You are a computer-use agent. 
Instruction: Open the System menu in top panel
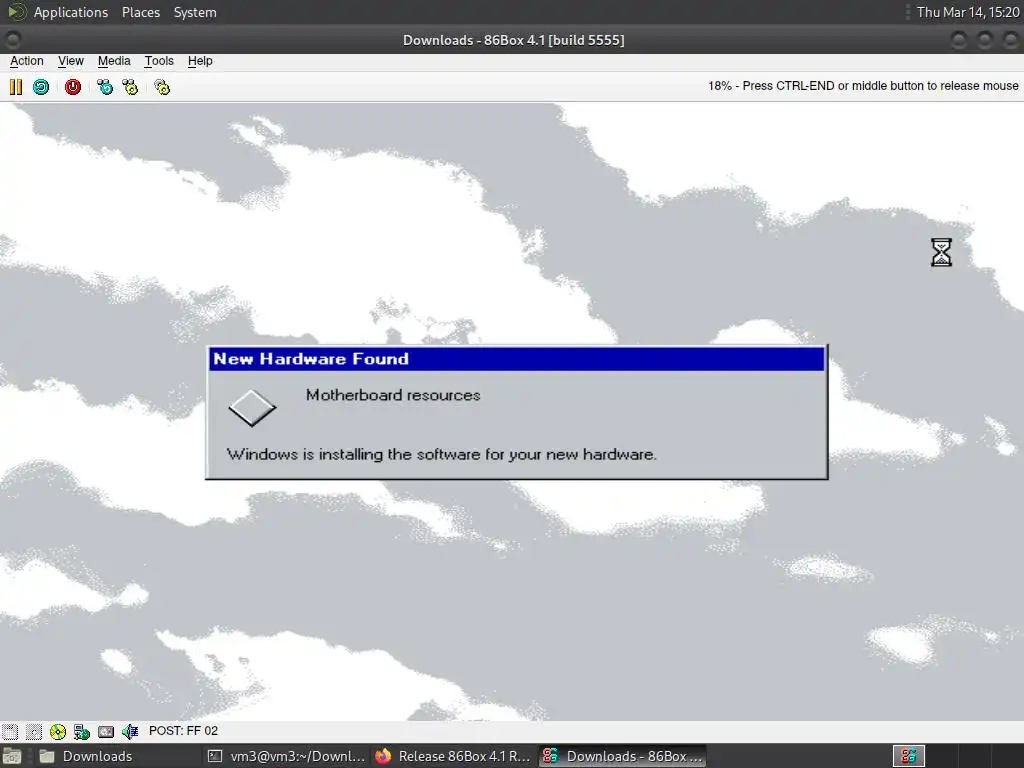coord(195,12)
